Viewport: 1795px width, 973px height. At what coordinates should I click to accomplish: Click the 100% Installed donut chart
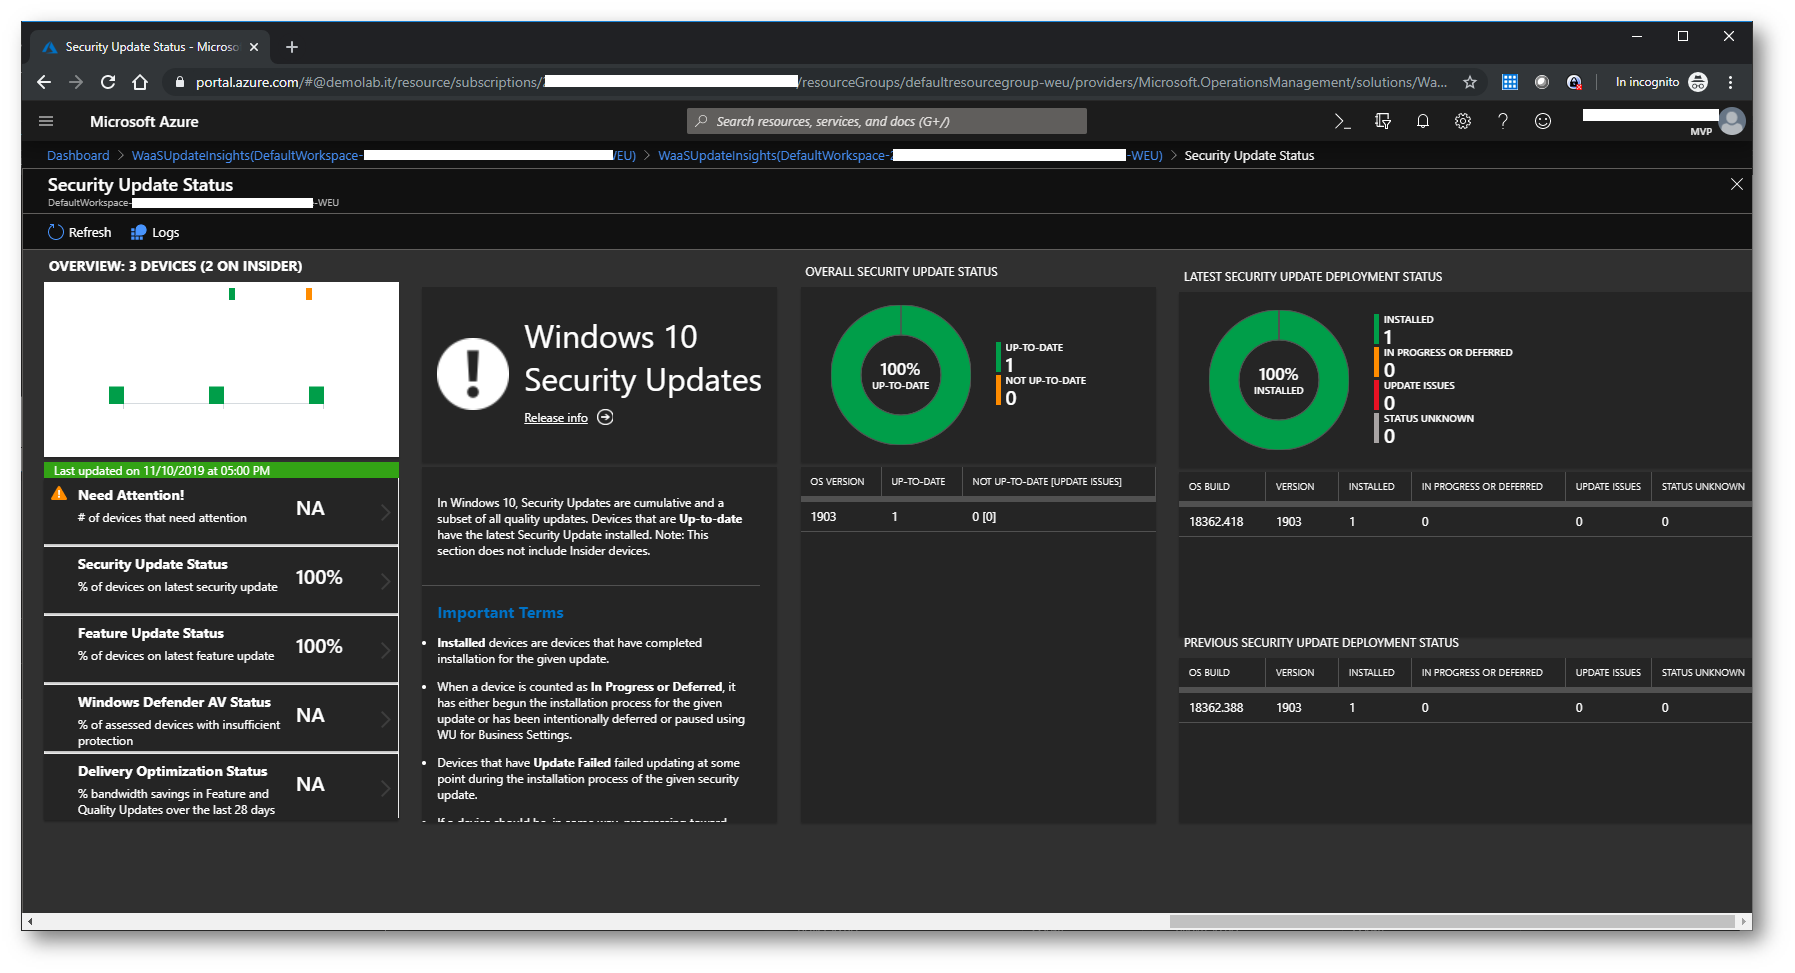point(1279,380)
